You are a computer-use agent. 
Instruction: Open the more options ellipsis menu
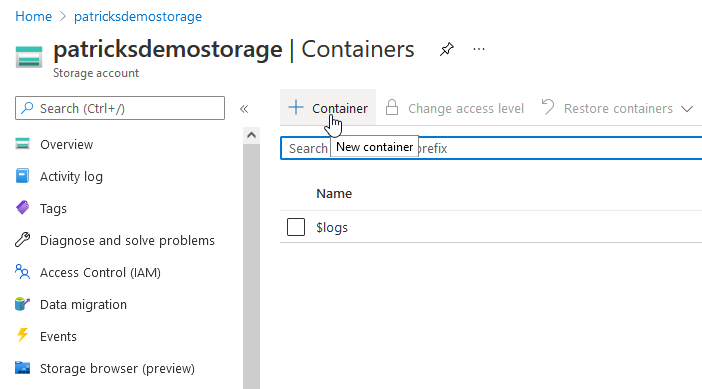tap(479, 49)
